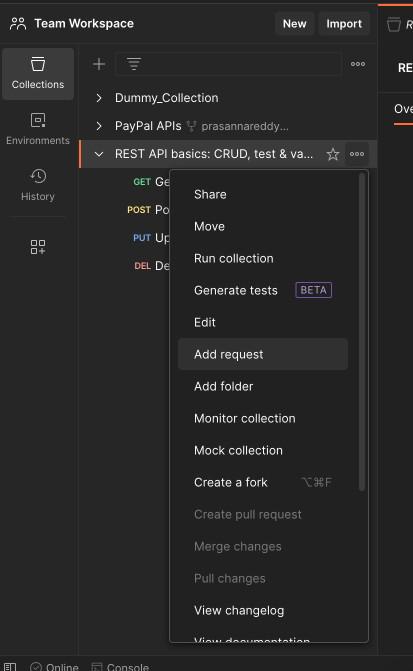Screen dimensions: 413x671
Task: Expand the Dummy_Collection chevron
Action: click(x=99, y=98)
